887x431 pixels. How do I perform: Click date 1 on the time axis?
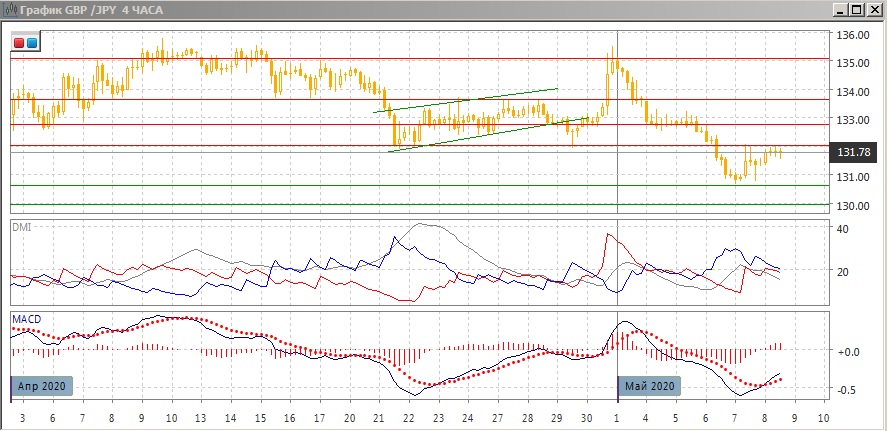[617, 418]
